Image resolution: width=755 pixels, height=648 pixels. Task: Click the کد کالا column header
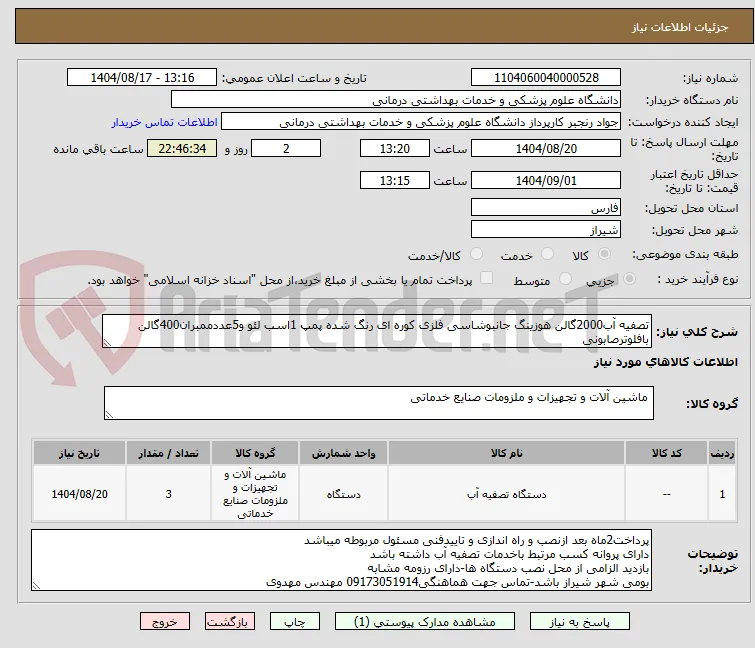(666, 453)
